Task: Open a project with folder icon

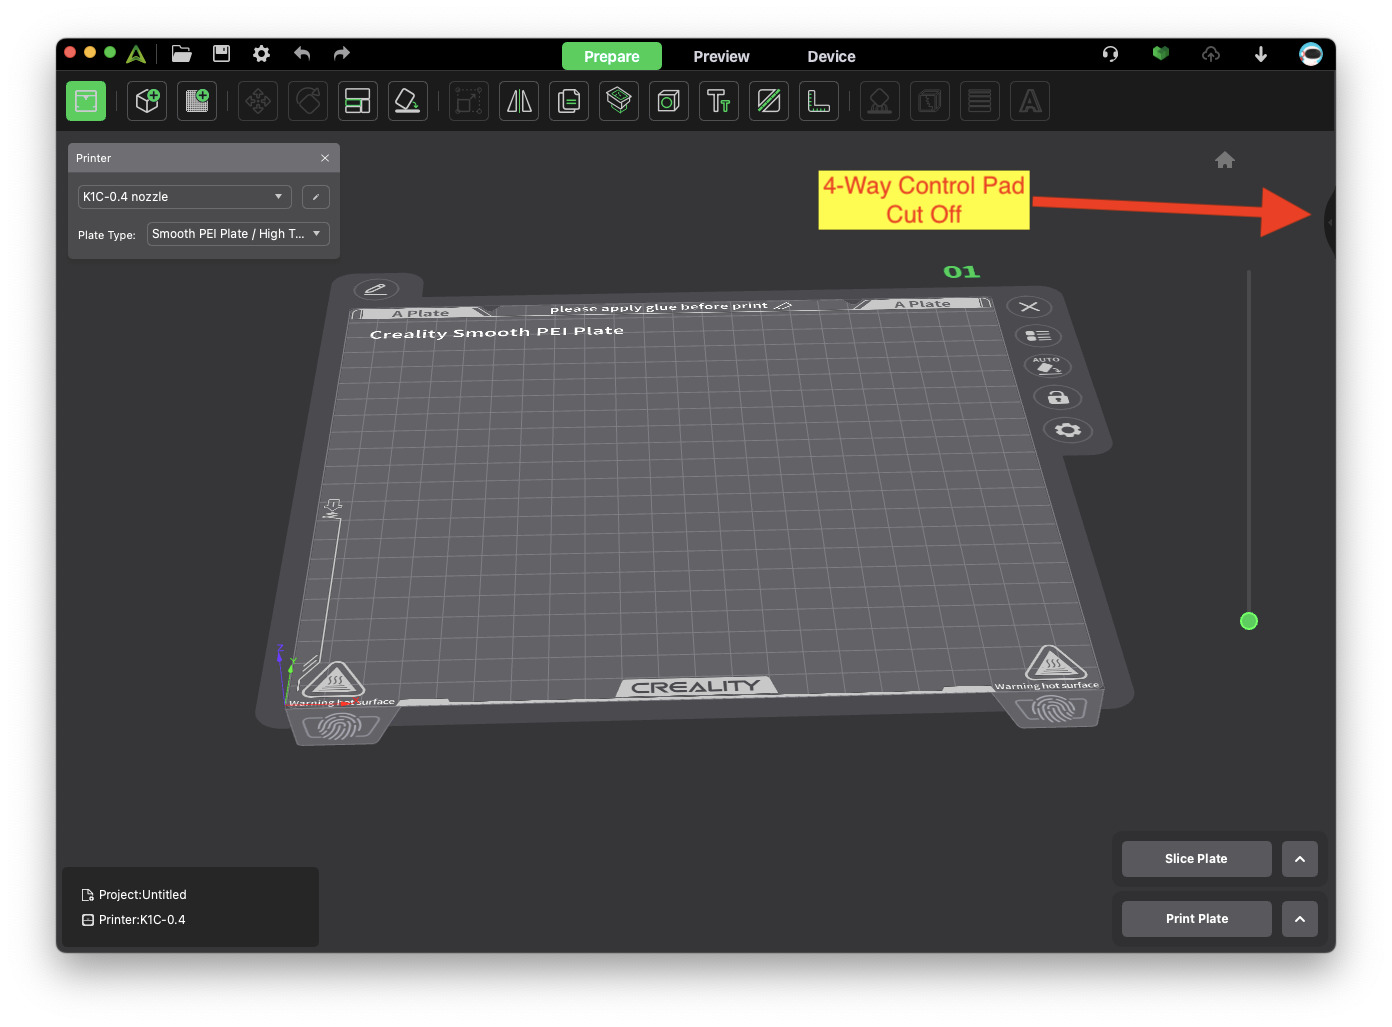Action: pos(181,54)
